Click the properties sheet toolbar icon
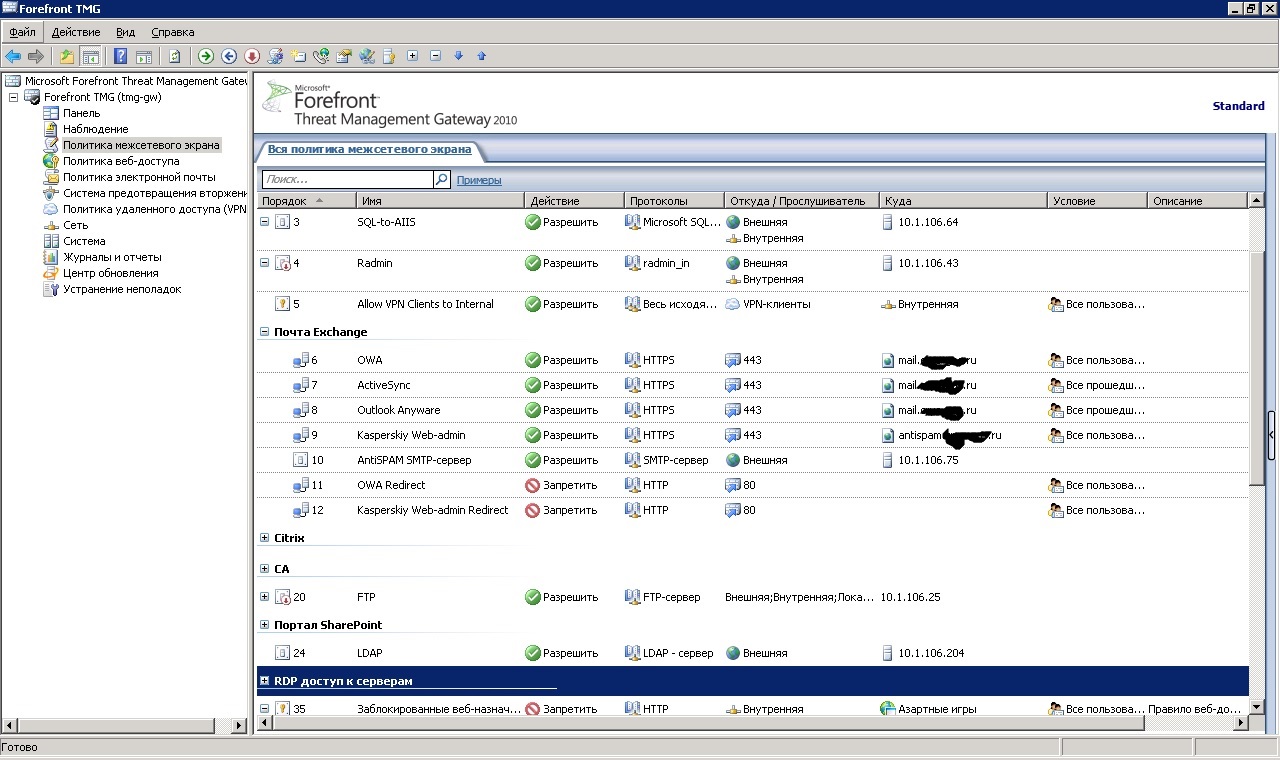The image size is (1280, 760). [x=344, y=56]
